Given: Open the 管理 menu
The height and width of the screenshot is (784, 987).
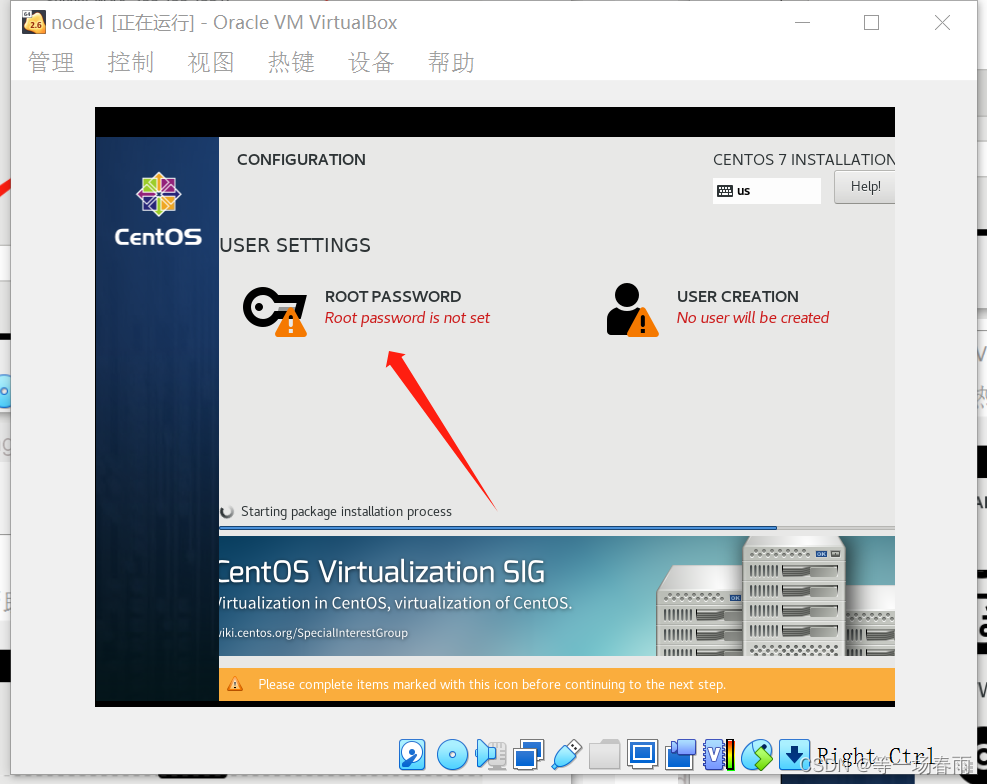Looking at the screenshot, I should click(51, 62).
